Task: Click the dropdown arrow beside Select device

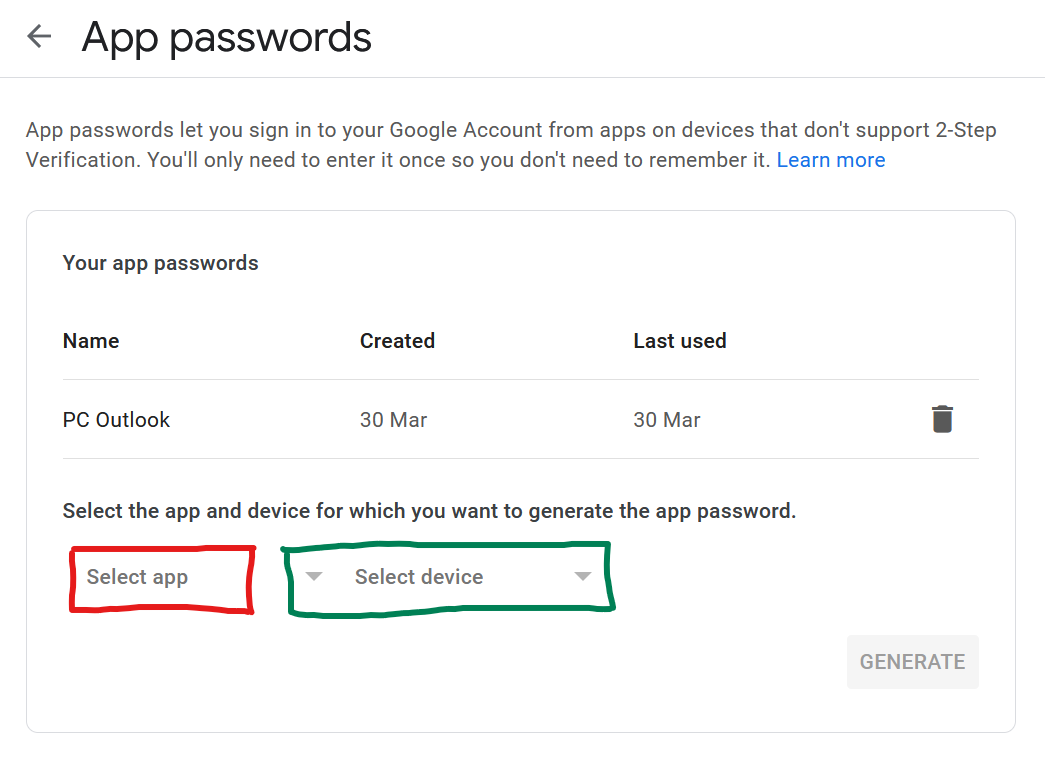Action: point(583,576)
